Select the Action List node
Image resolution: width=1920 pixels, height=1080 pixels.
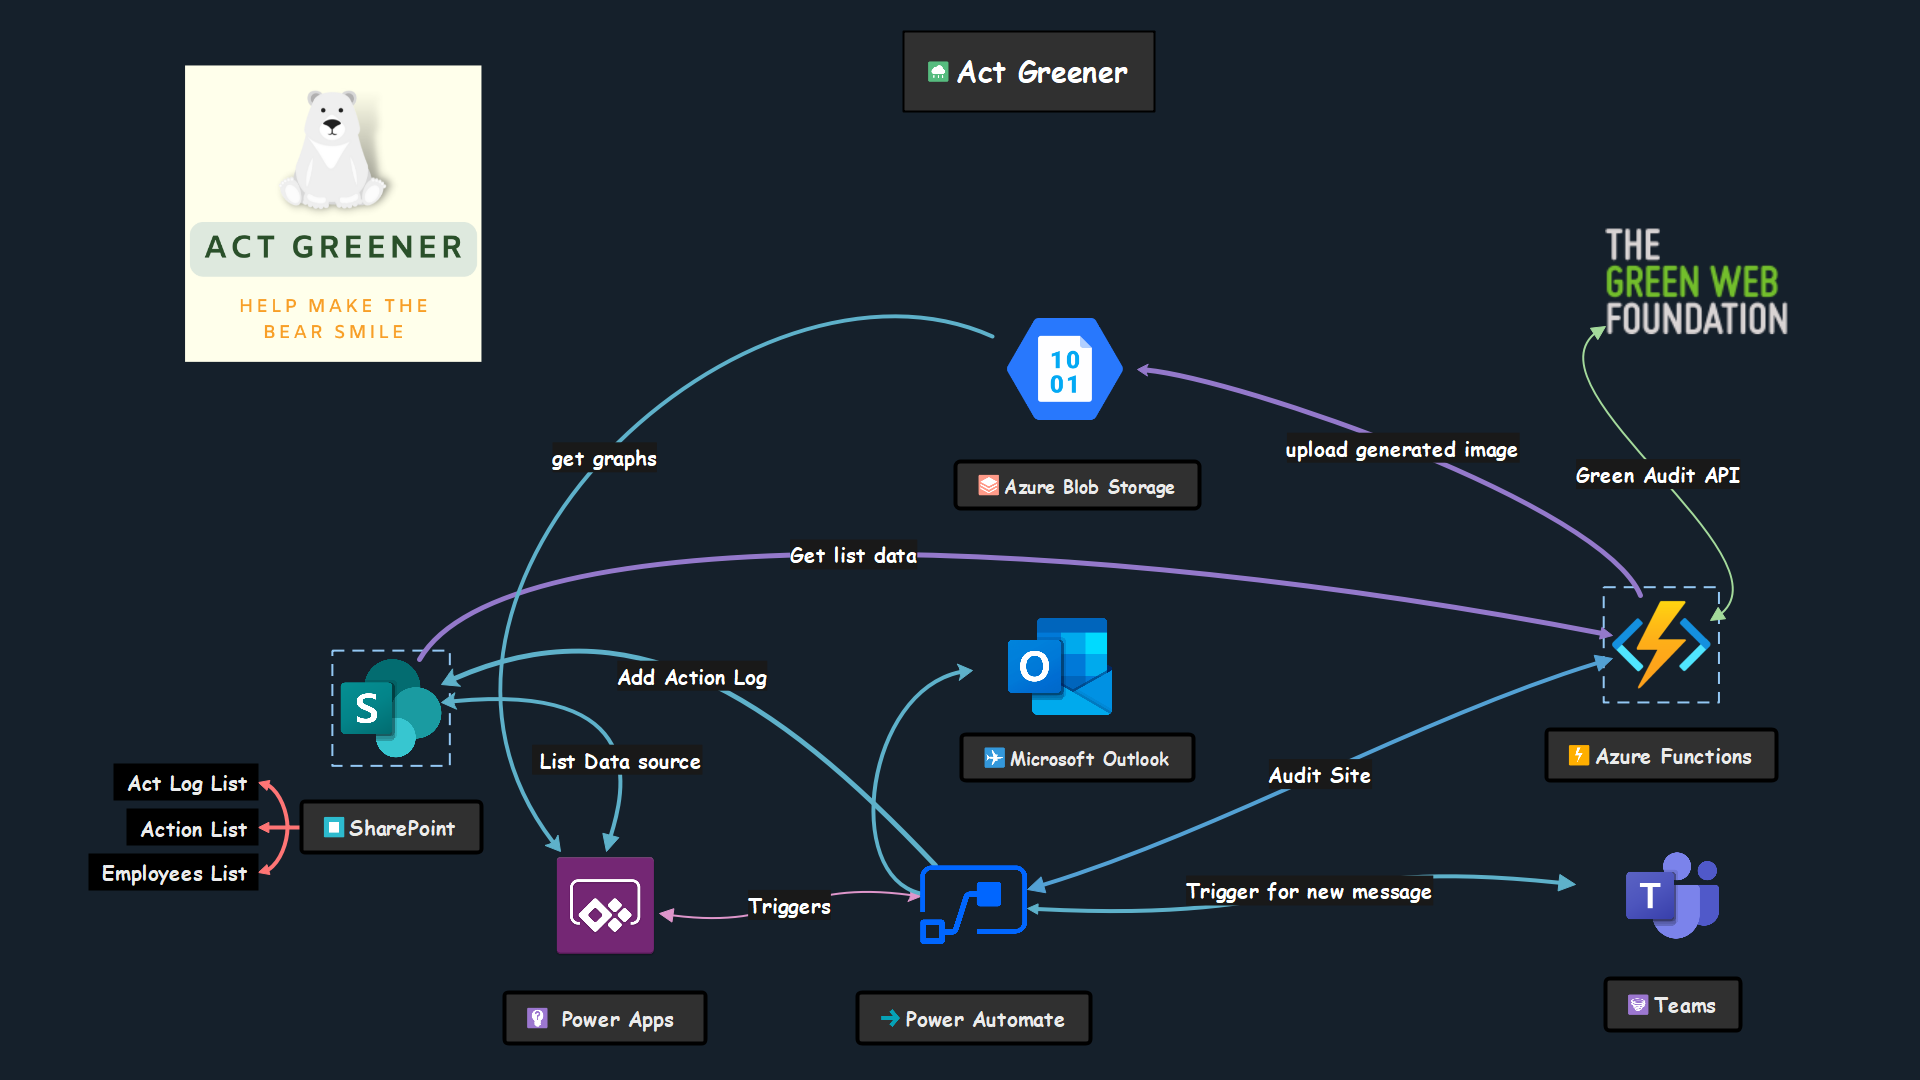193,829
